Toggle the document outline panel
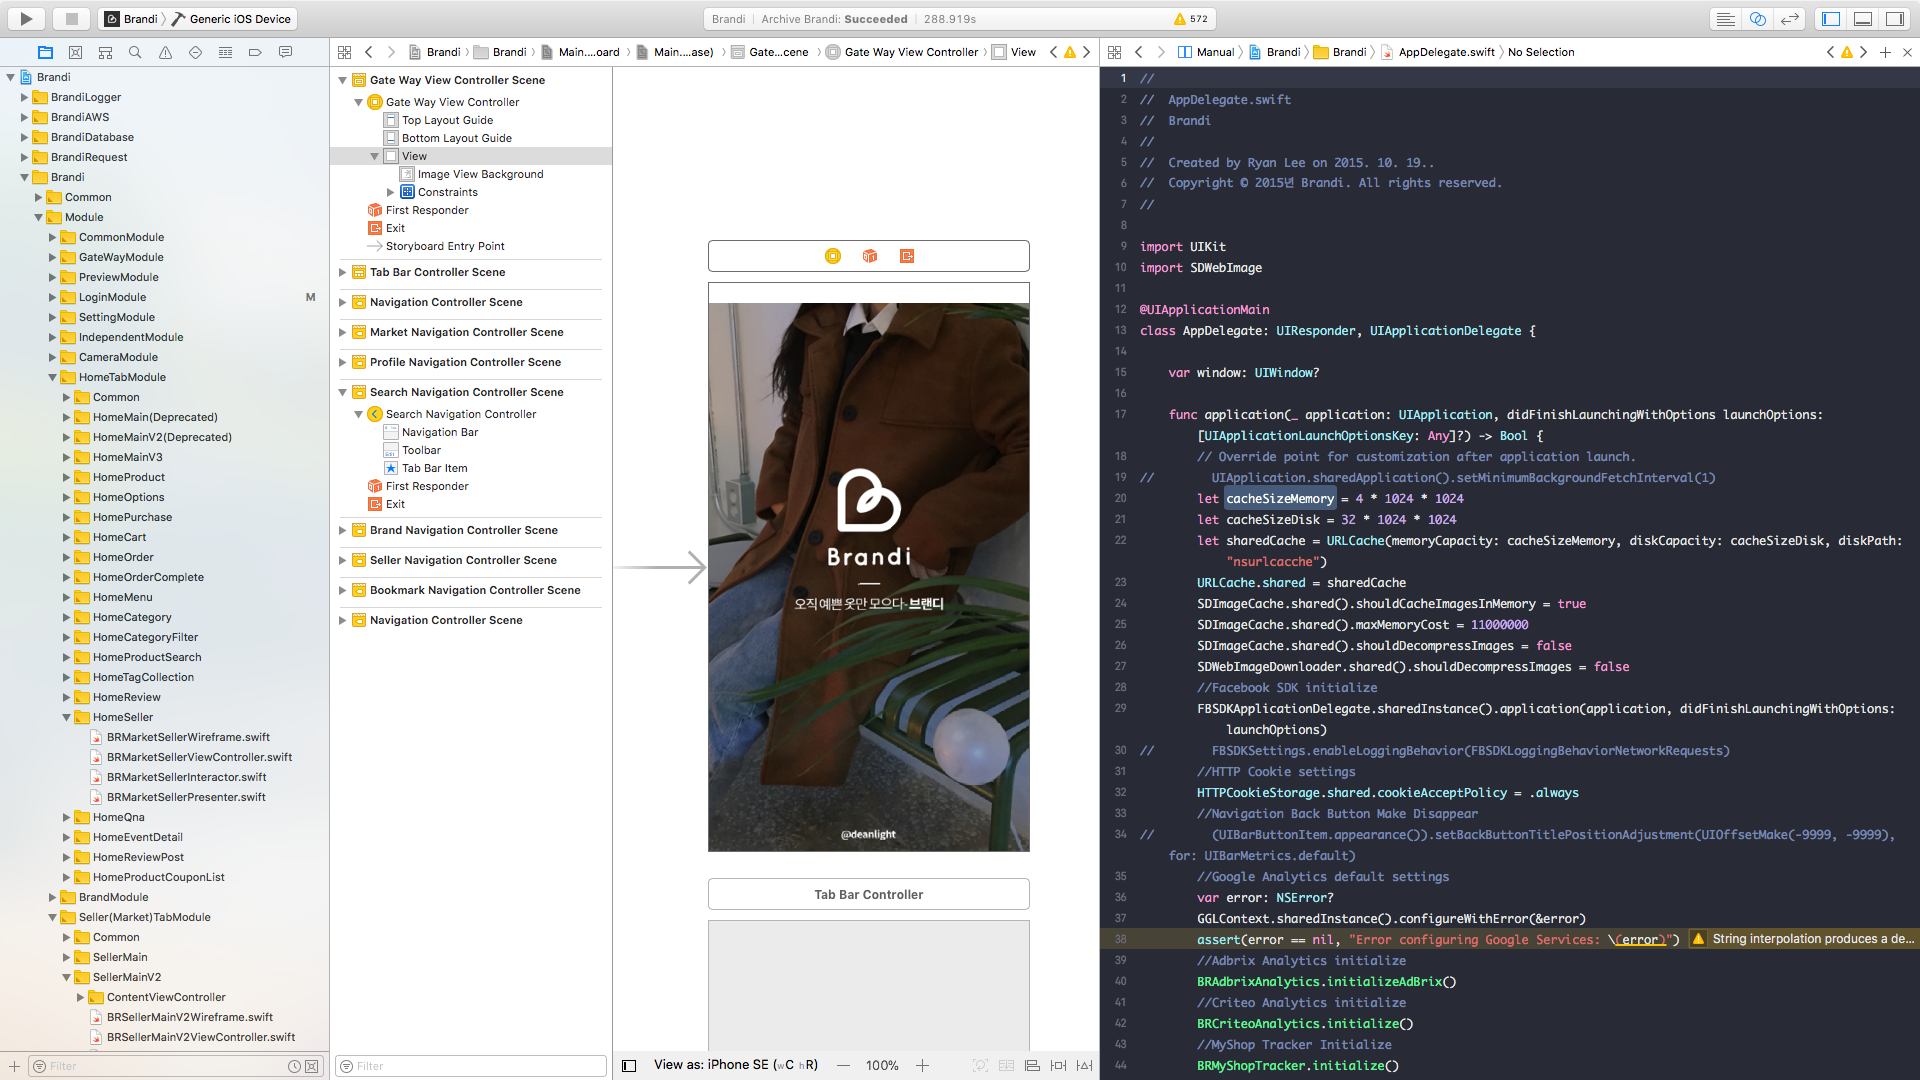Viewport: 1920px width, 1080px height. 629,1065
